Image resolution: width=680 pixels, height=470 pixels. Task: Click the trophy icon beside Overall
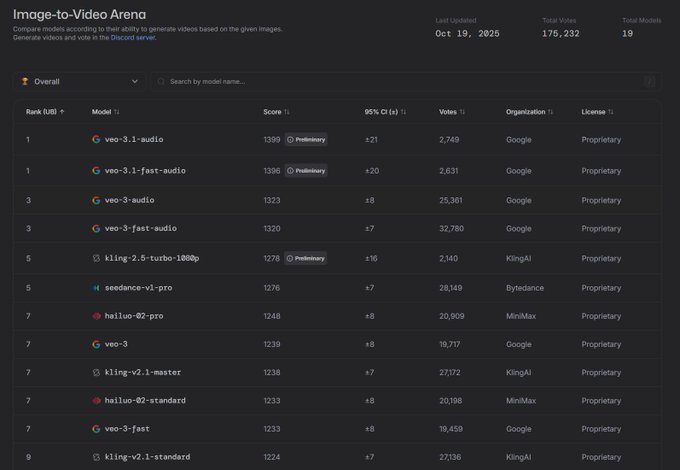(x=25, y=82)
